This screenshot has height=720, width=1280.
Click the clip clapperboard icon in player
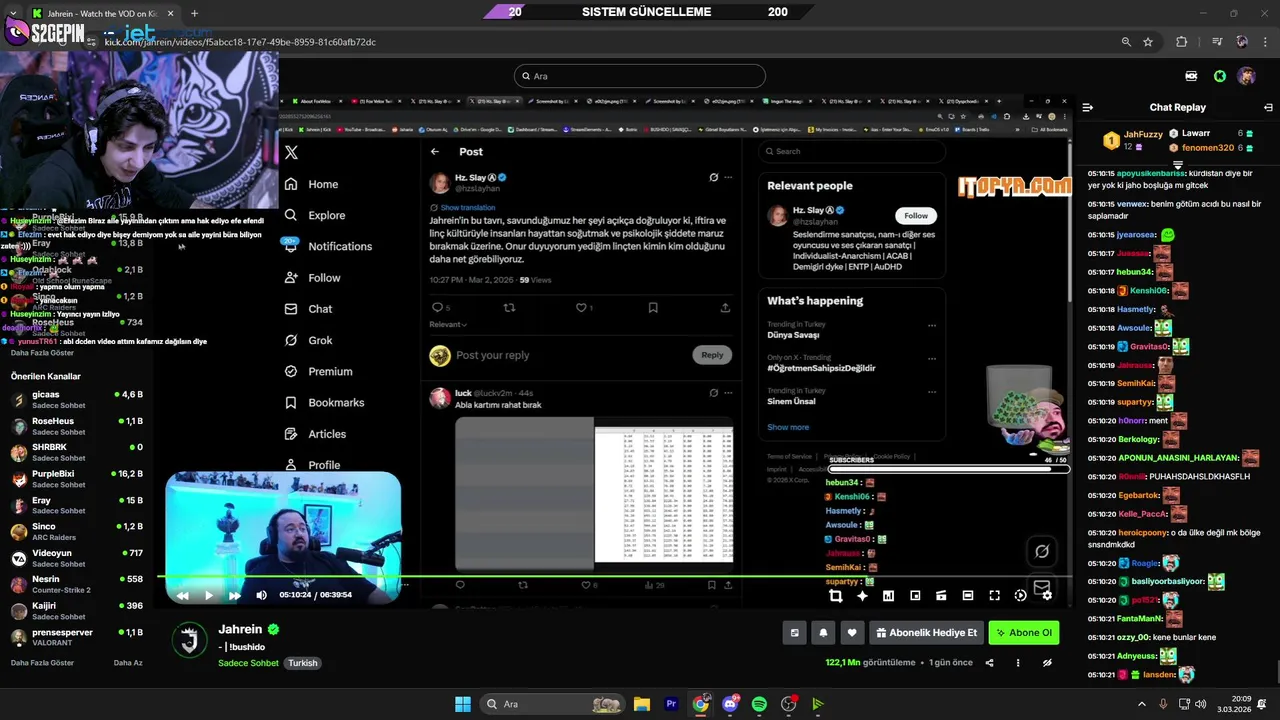point(941,595)
